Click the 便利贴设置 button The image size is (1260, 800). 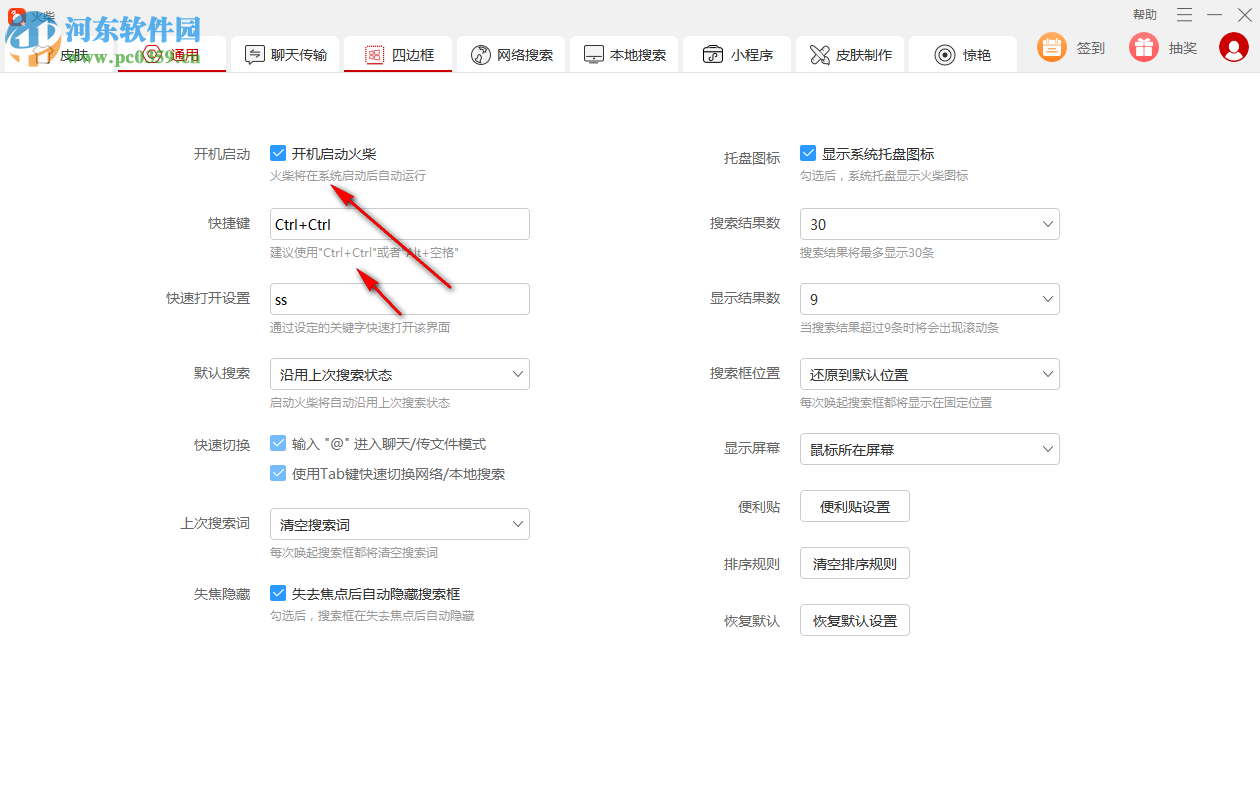854,506
